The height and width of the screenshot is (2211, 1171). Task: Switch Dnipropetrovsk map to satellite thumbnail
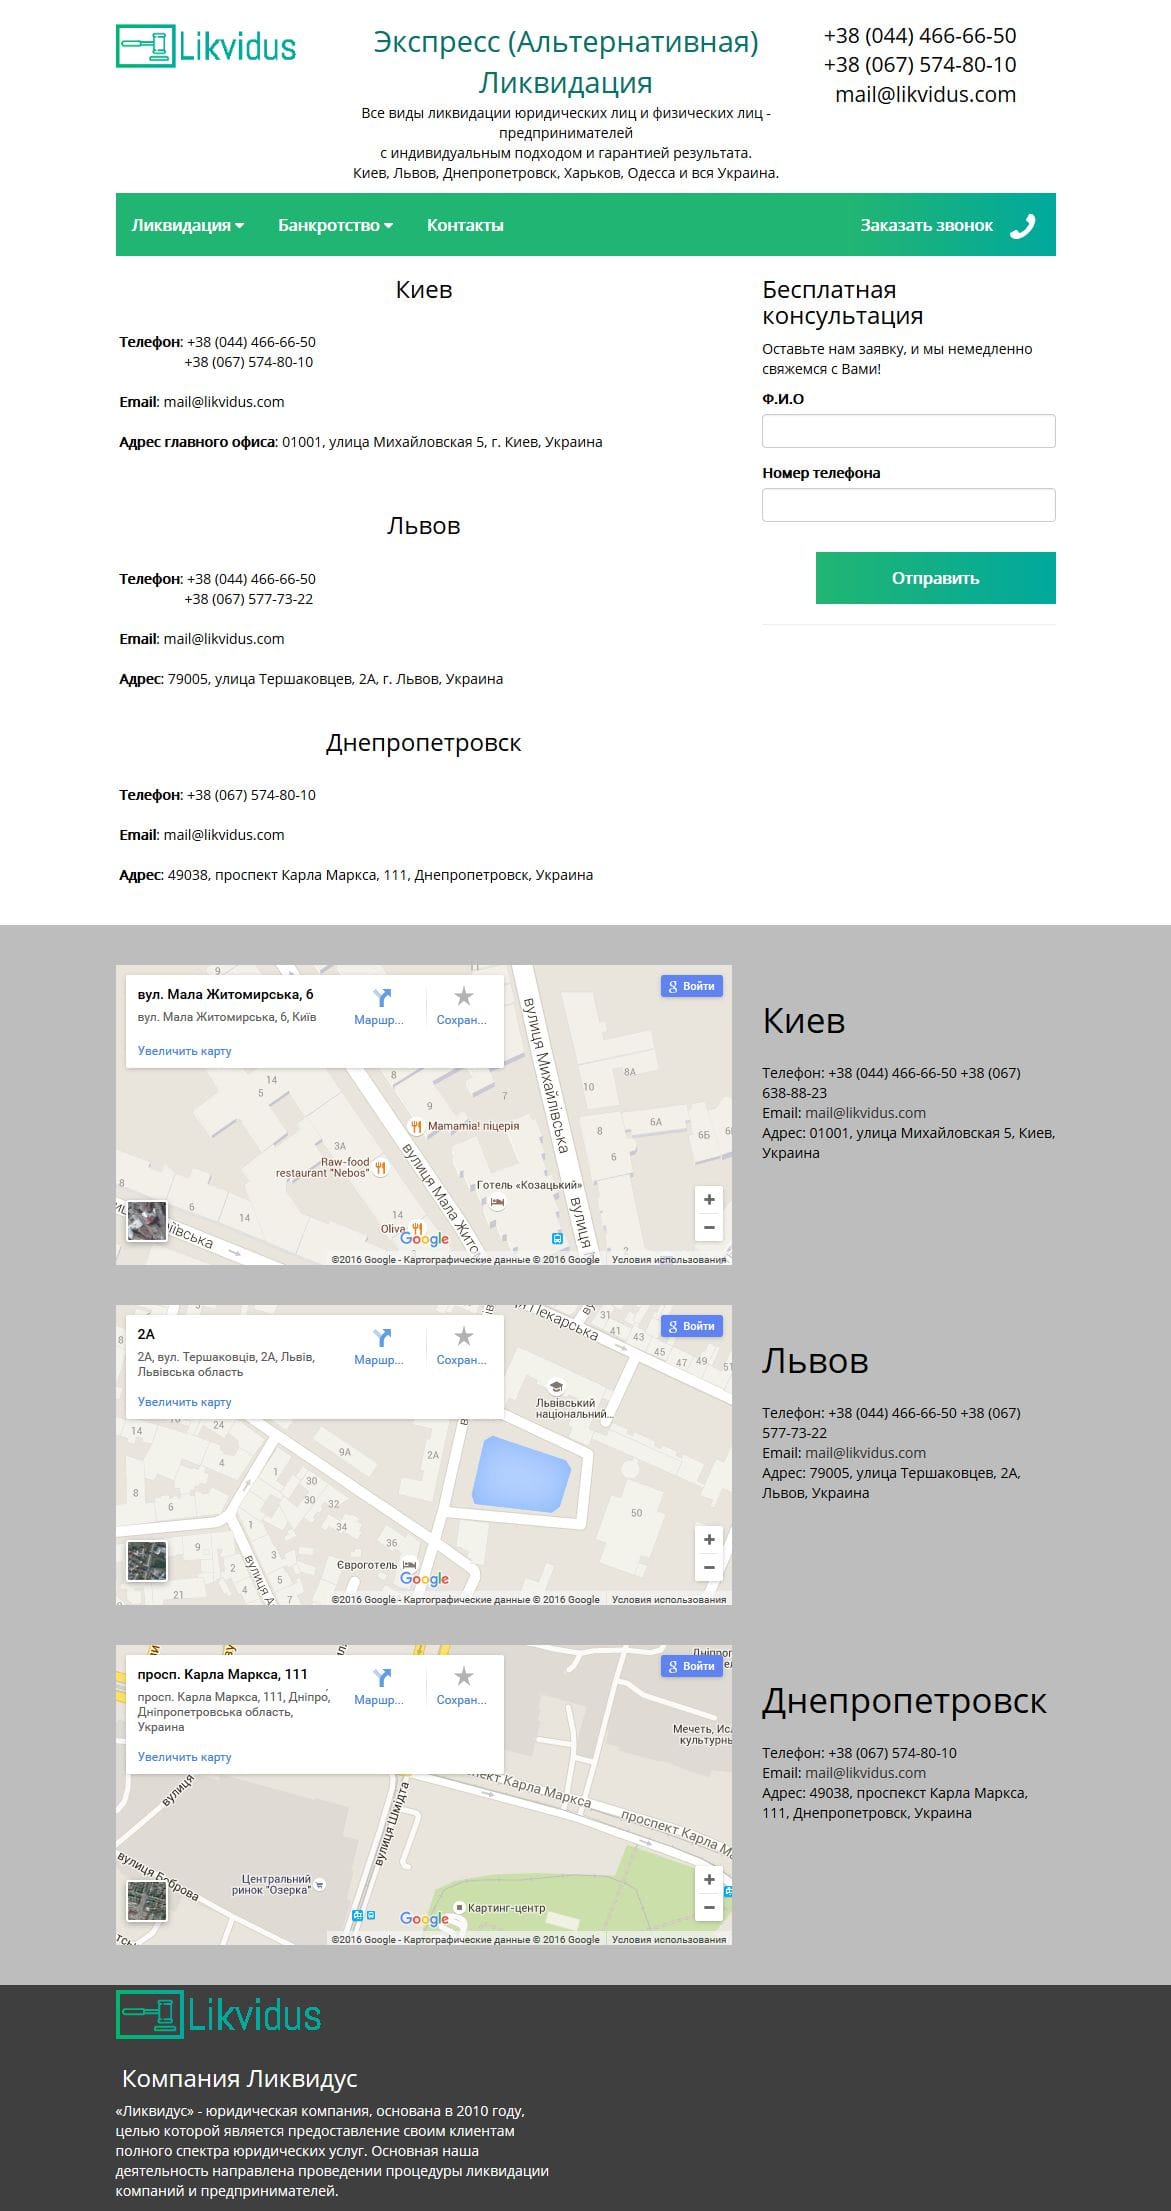[x=147, y=1901]
